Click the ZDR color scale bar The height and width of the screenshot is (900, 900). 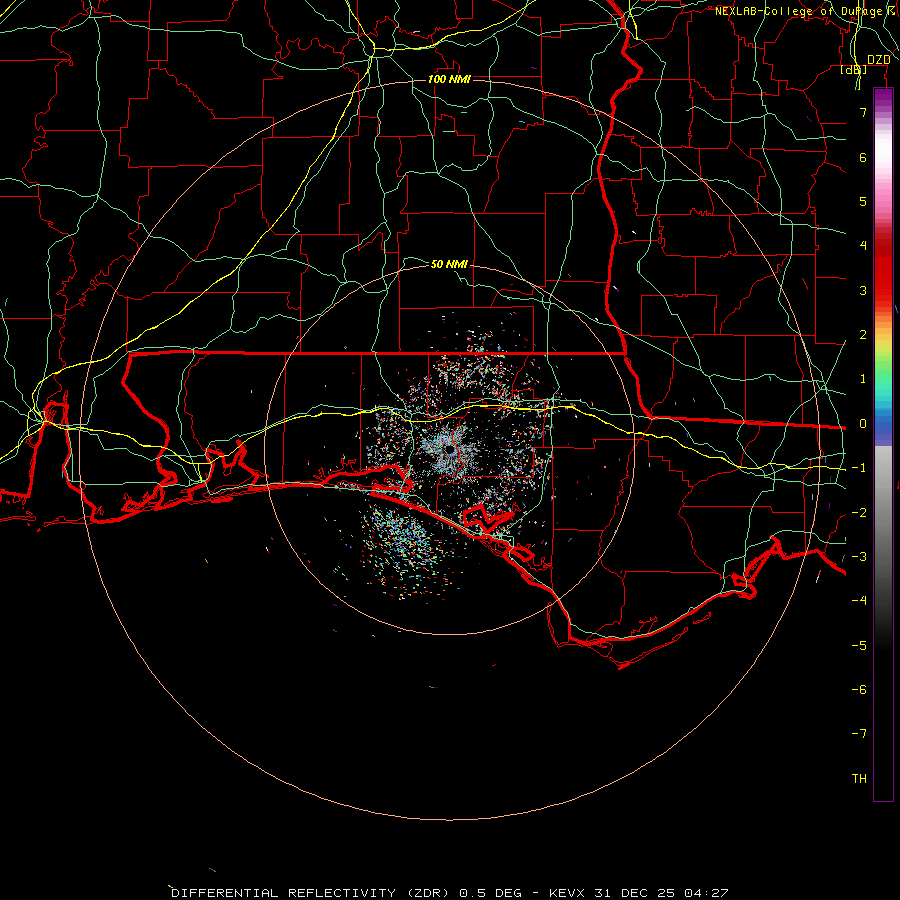(883, 444)
